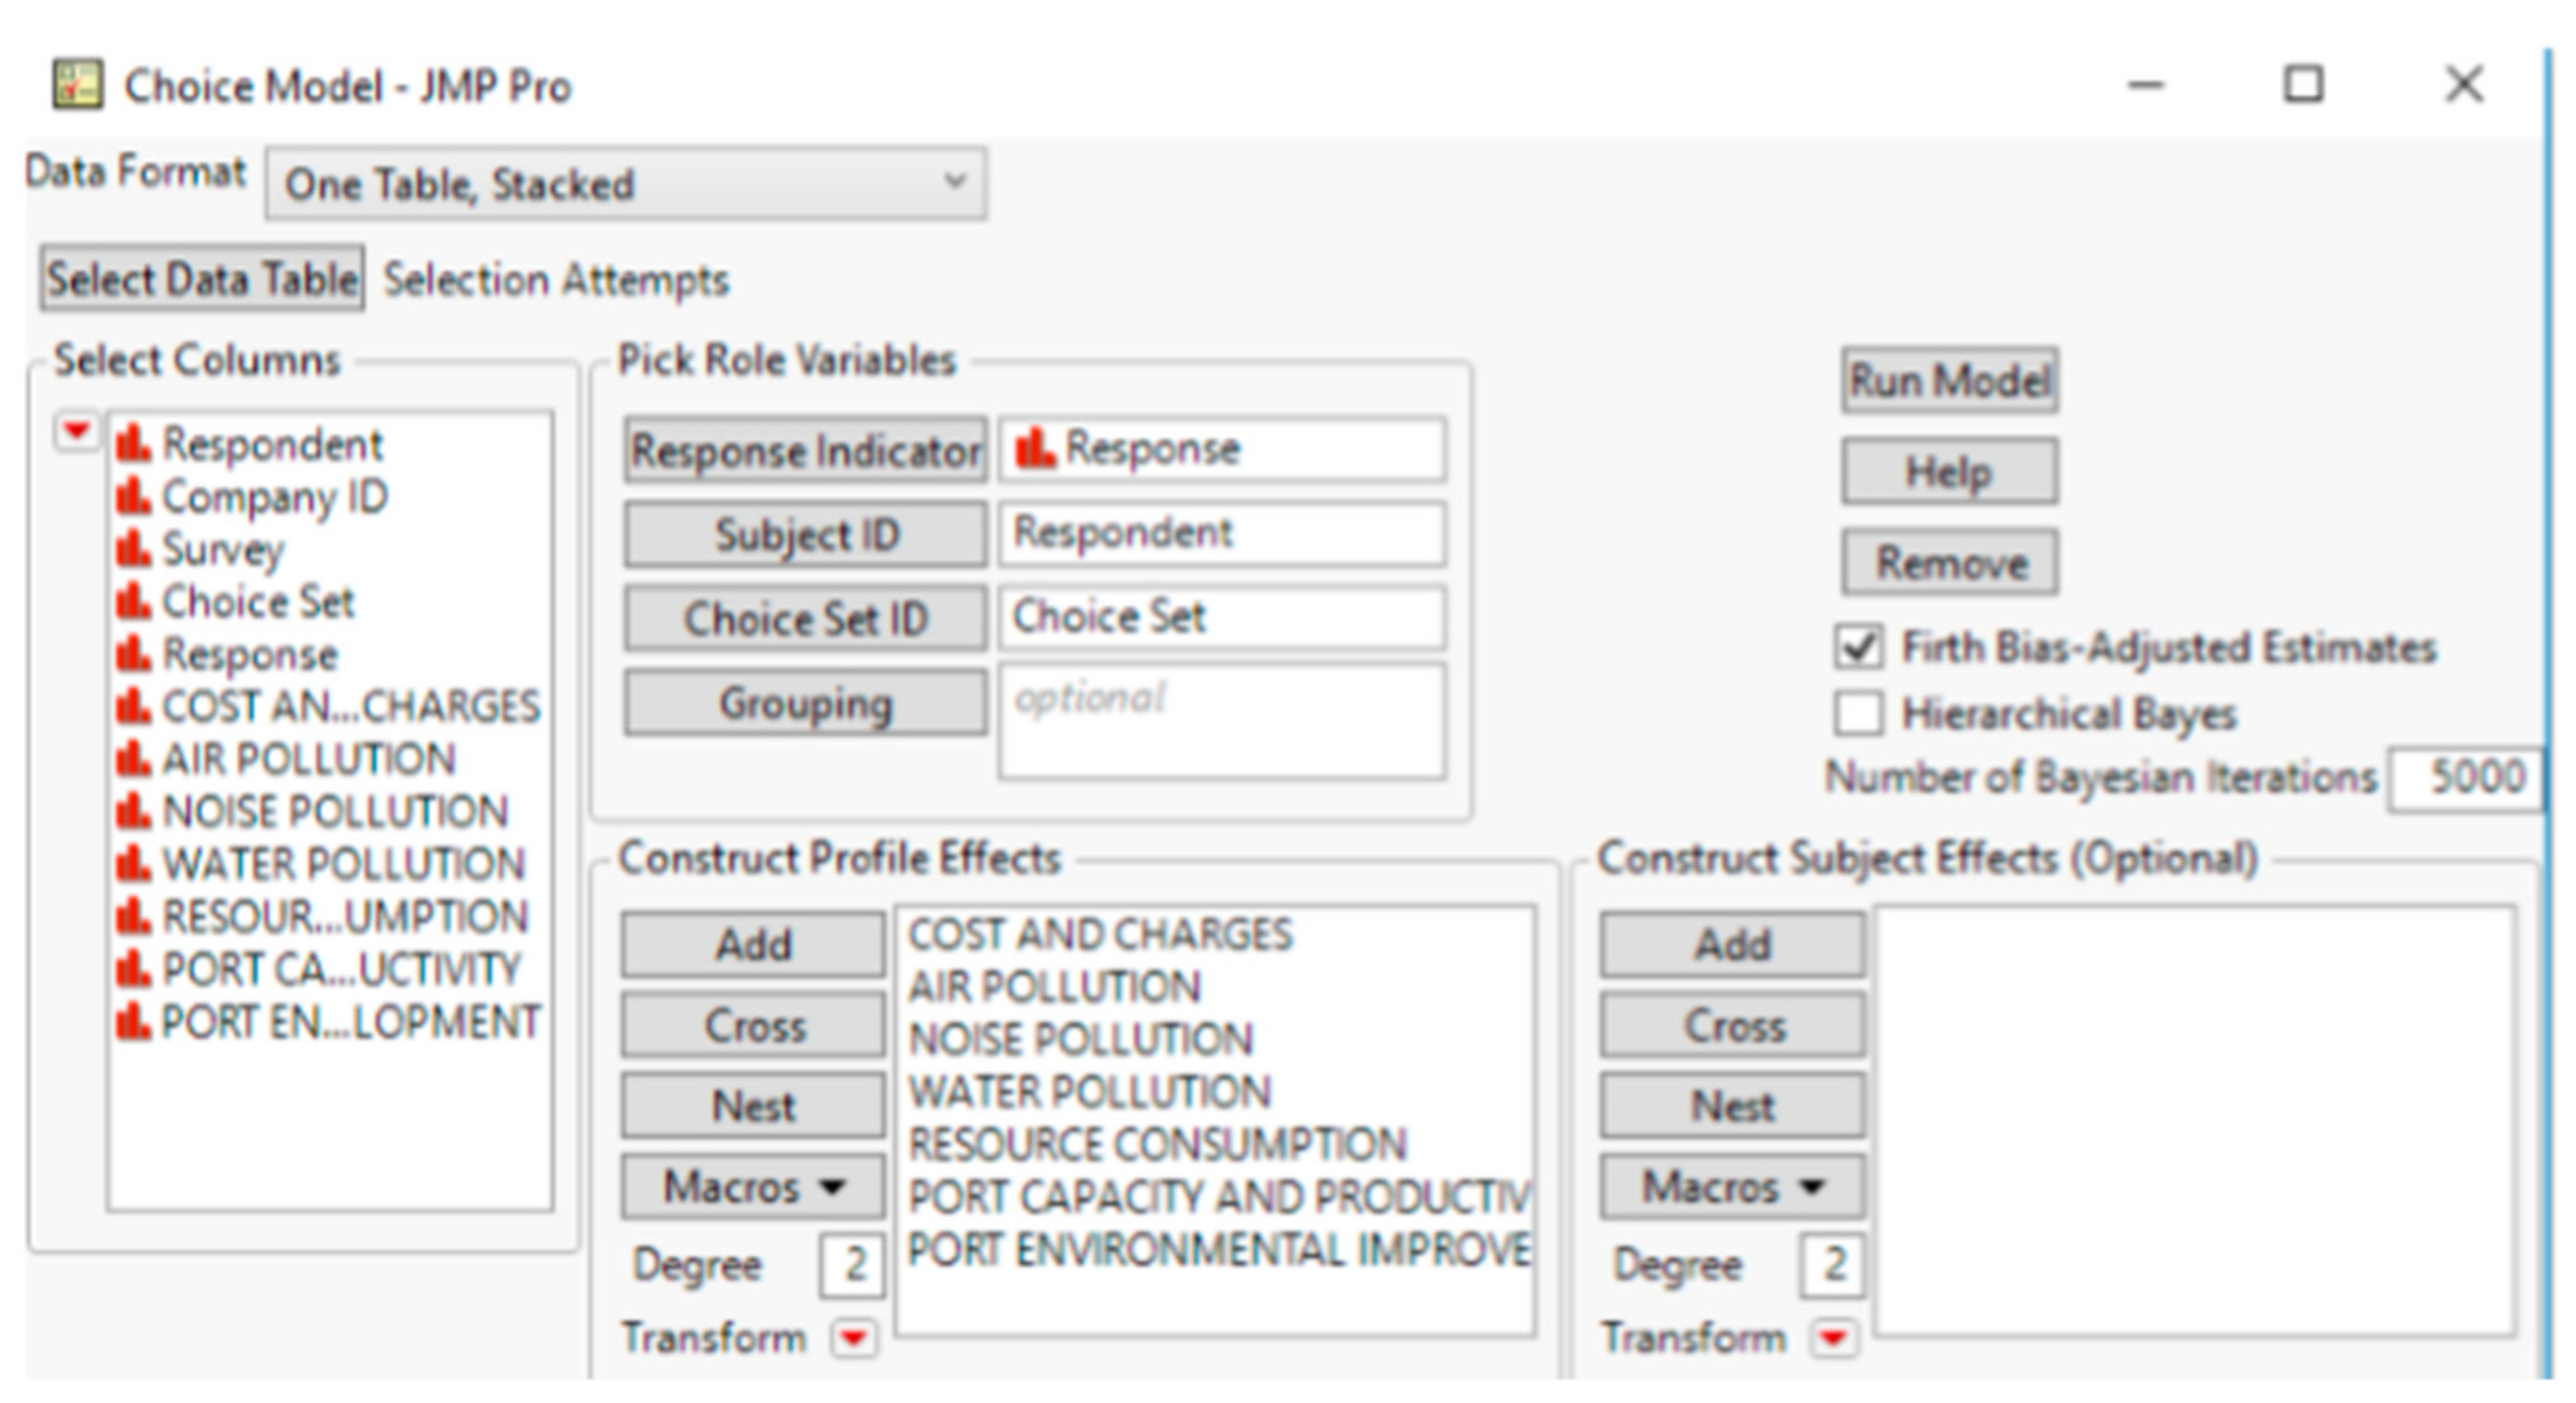The width and height of the screenshot is (2576, 1403).
Task: Click the JMP Choice Model app icon
Action: (77, 85)
